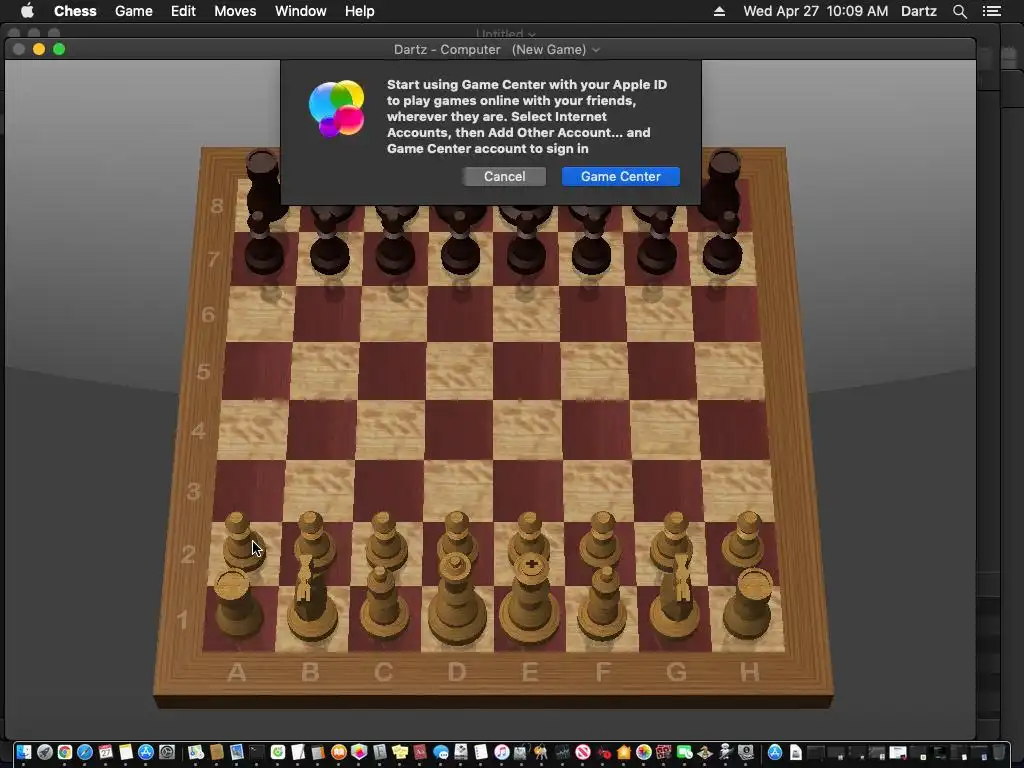This screenshot has width=1024, height=768.
Task: Open the Edit menu
Action: pyautogui.click(x=183, y=11)
